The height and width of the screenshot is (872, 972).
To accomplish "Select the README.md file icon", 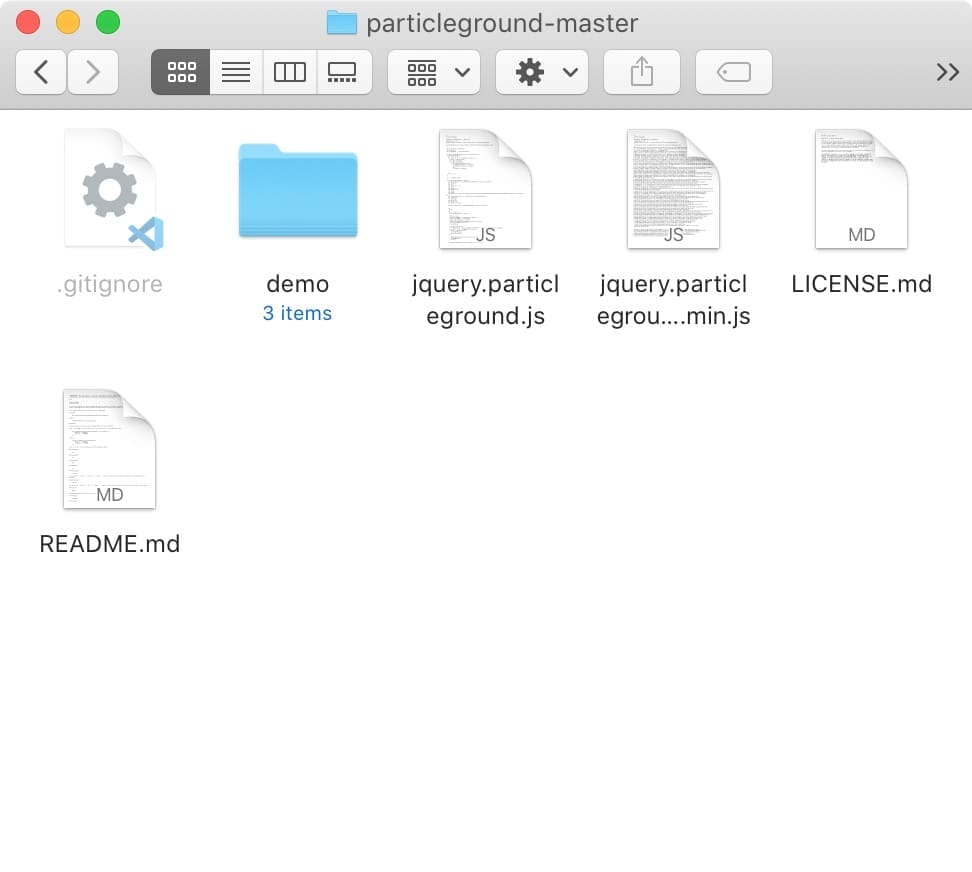I will coord(109,449).
